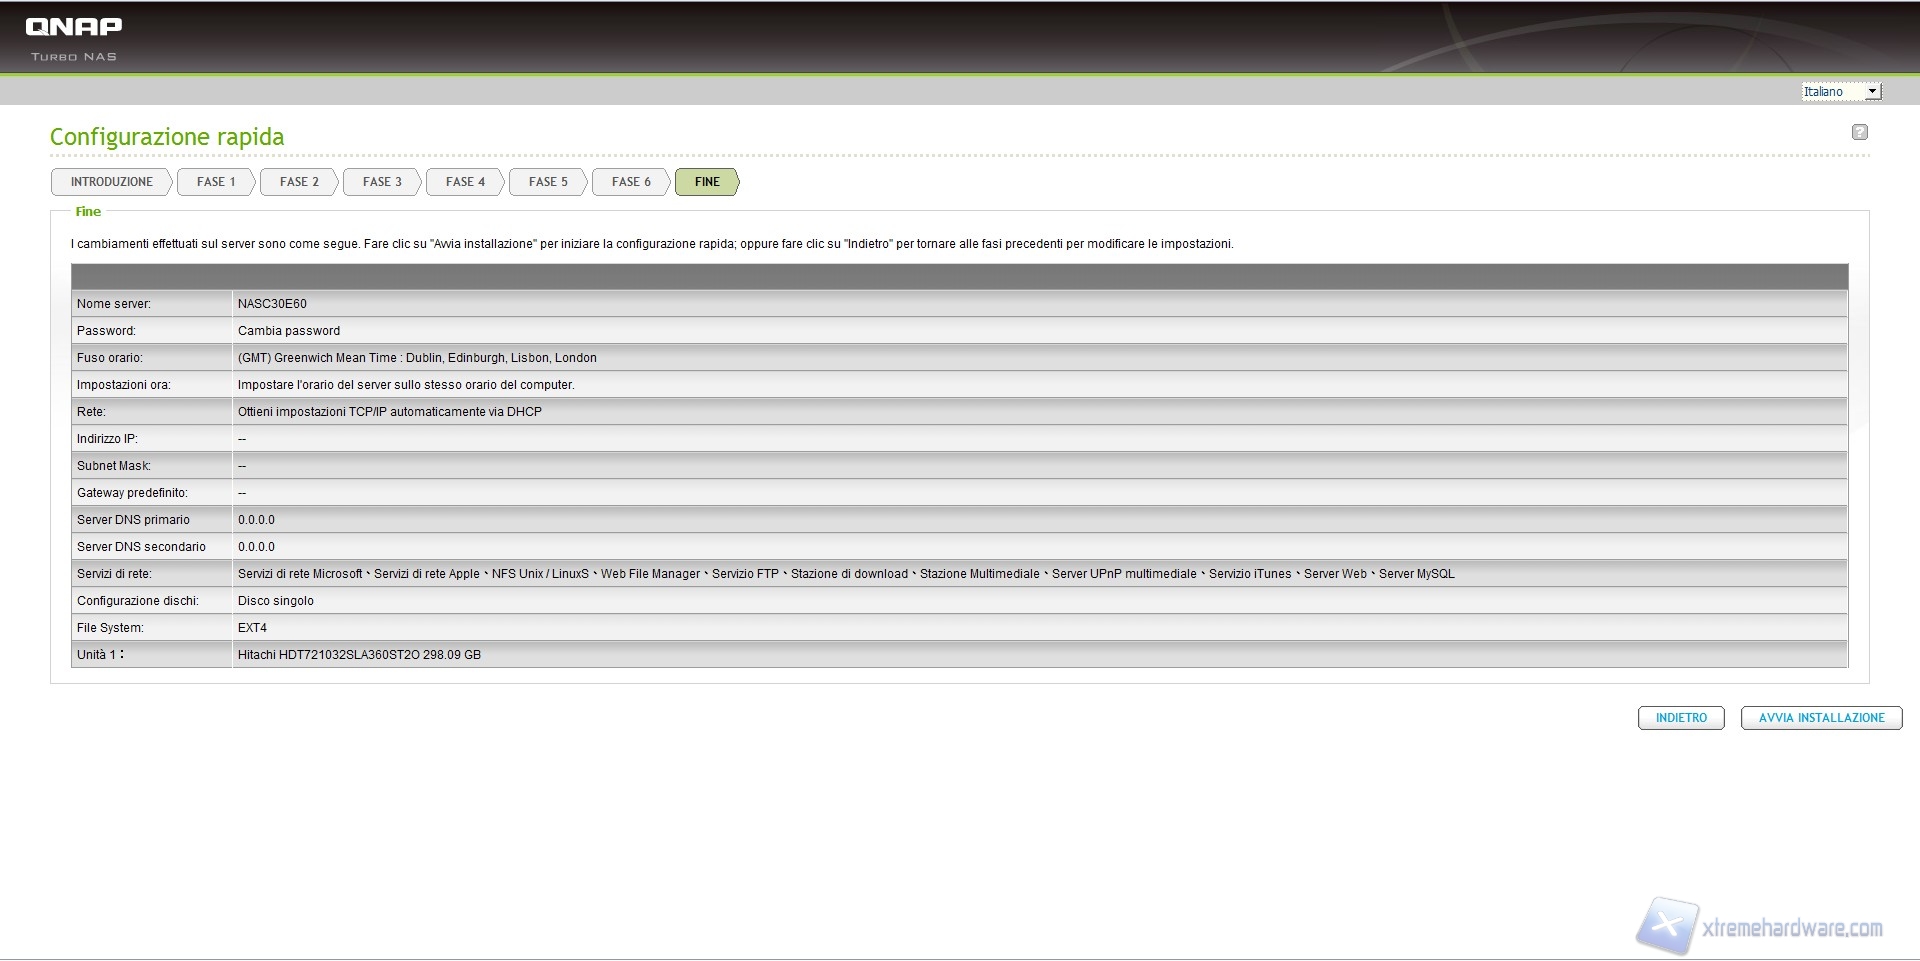The width and height of the screenshot is (1920, 961).
Task: Select the highlighted Fine tab
Action: point(707,182)
